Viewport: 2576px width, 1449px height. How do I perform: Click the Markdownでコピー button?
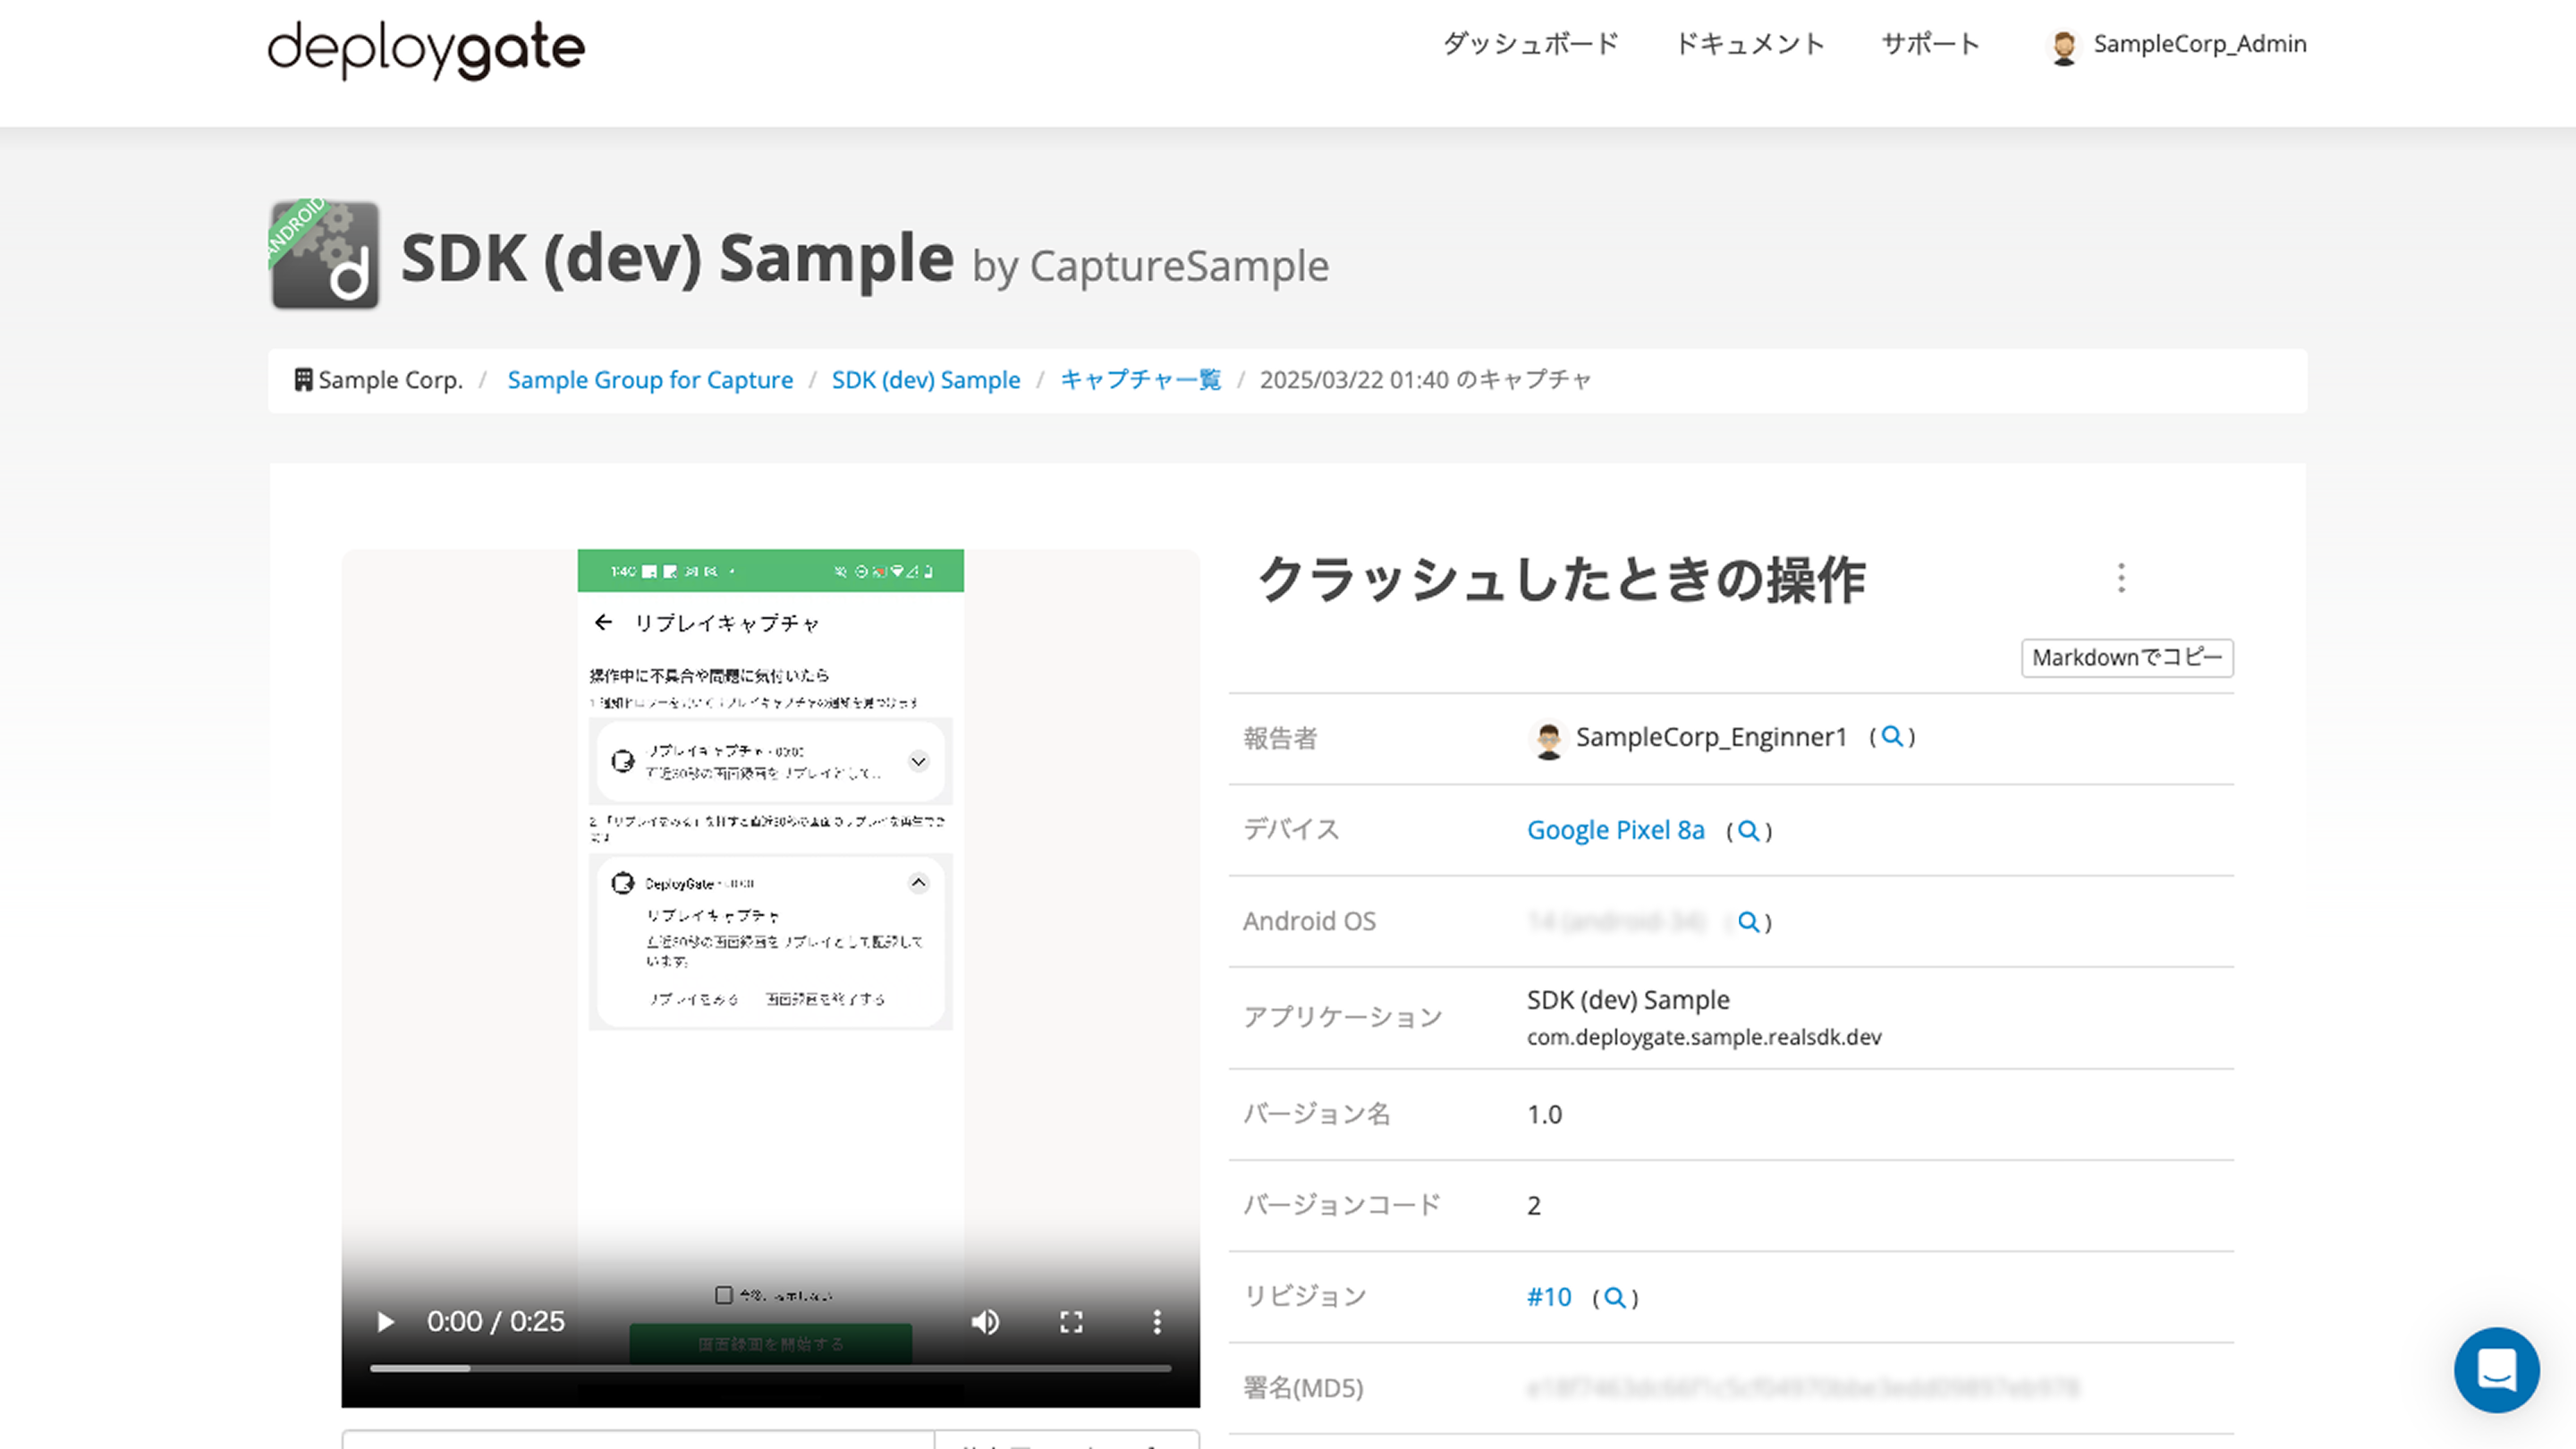pyautogui.click(x=2127, y=658)
